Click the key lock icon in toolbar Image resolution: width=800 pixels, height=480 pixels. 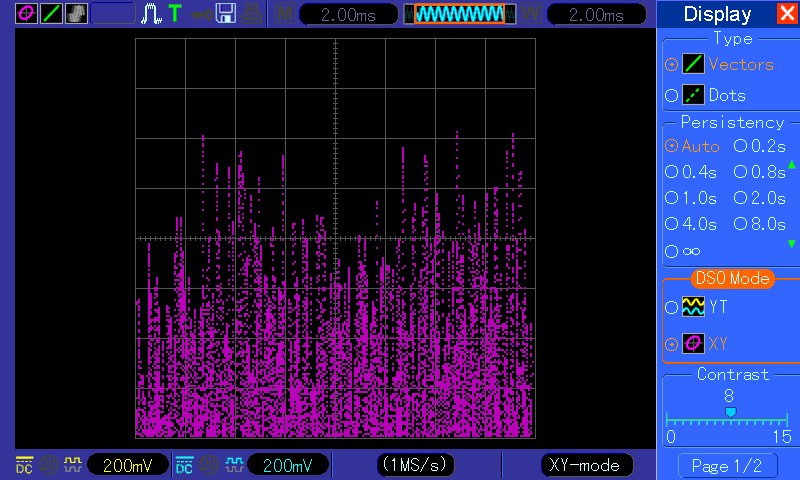point(201,14)
